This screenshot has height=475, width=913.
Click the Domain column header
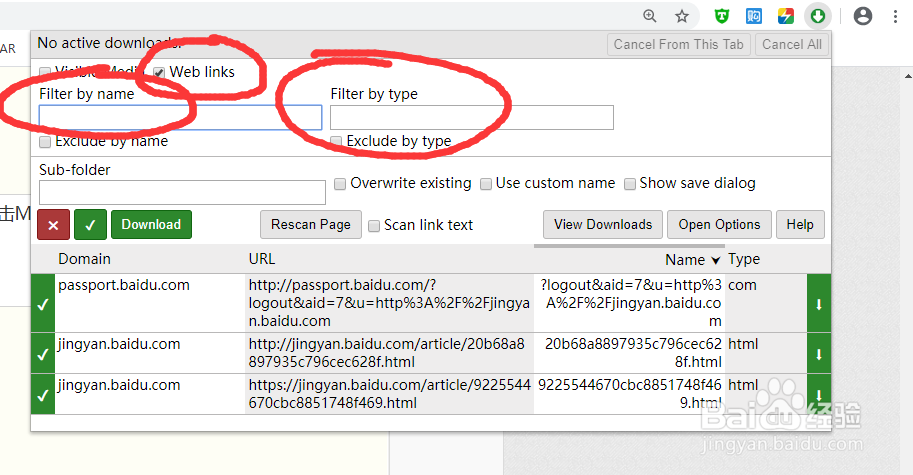(84, 259)
